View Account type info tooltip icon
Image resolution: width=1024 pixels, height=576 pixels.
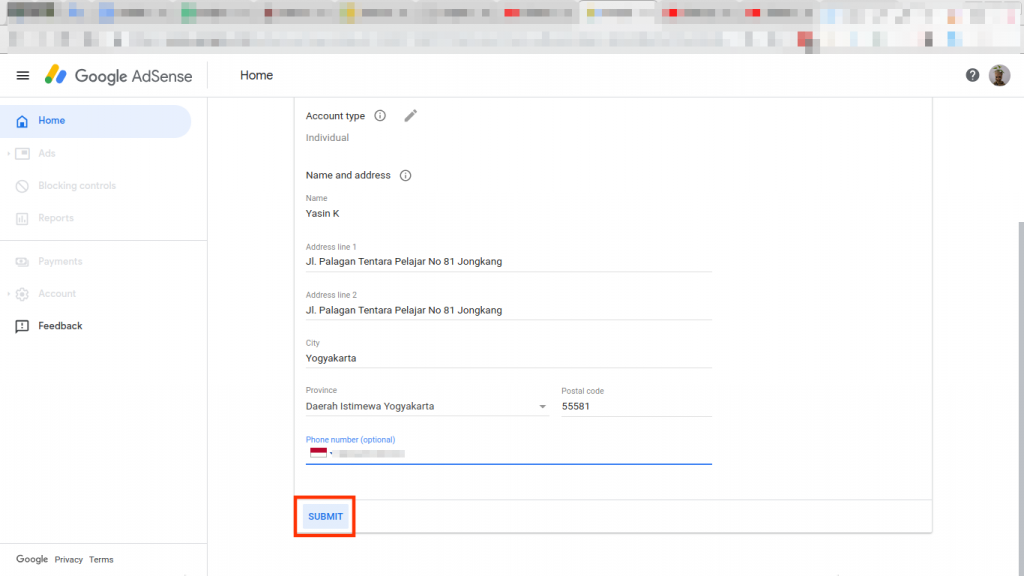pos(380,115)
